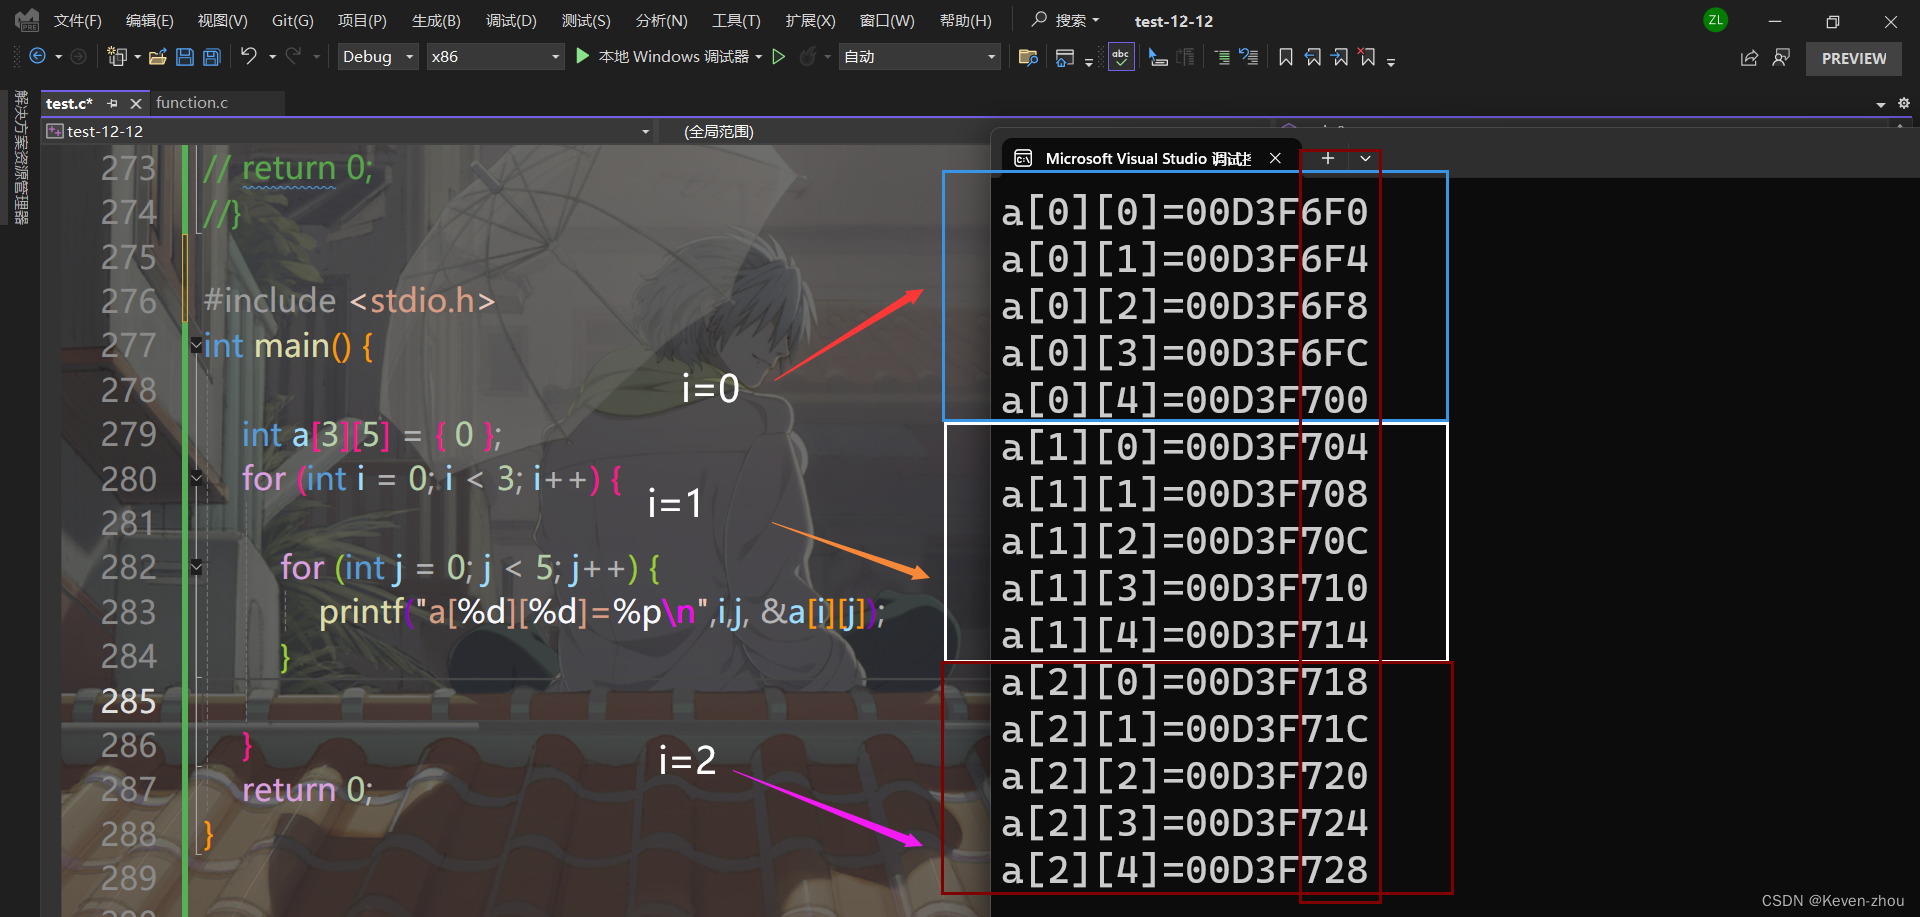Open the 解决方案资源管理器 side panel tab
1920x917 pixels.
tap(21, 157)
